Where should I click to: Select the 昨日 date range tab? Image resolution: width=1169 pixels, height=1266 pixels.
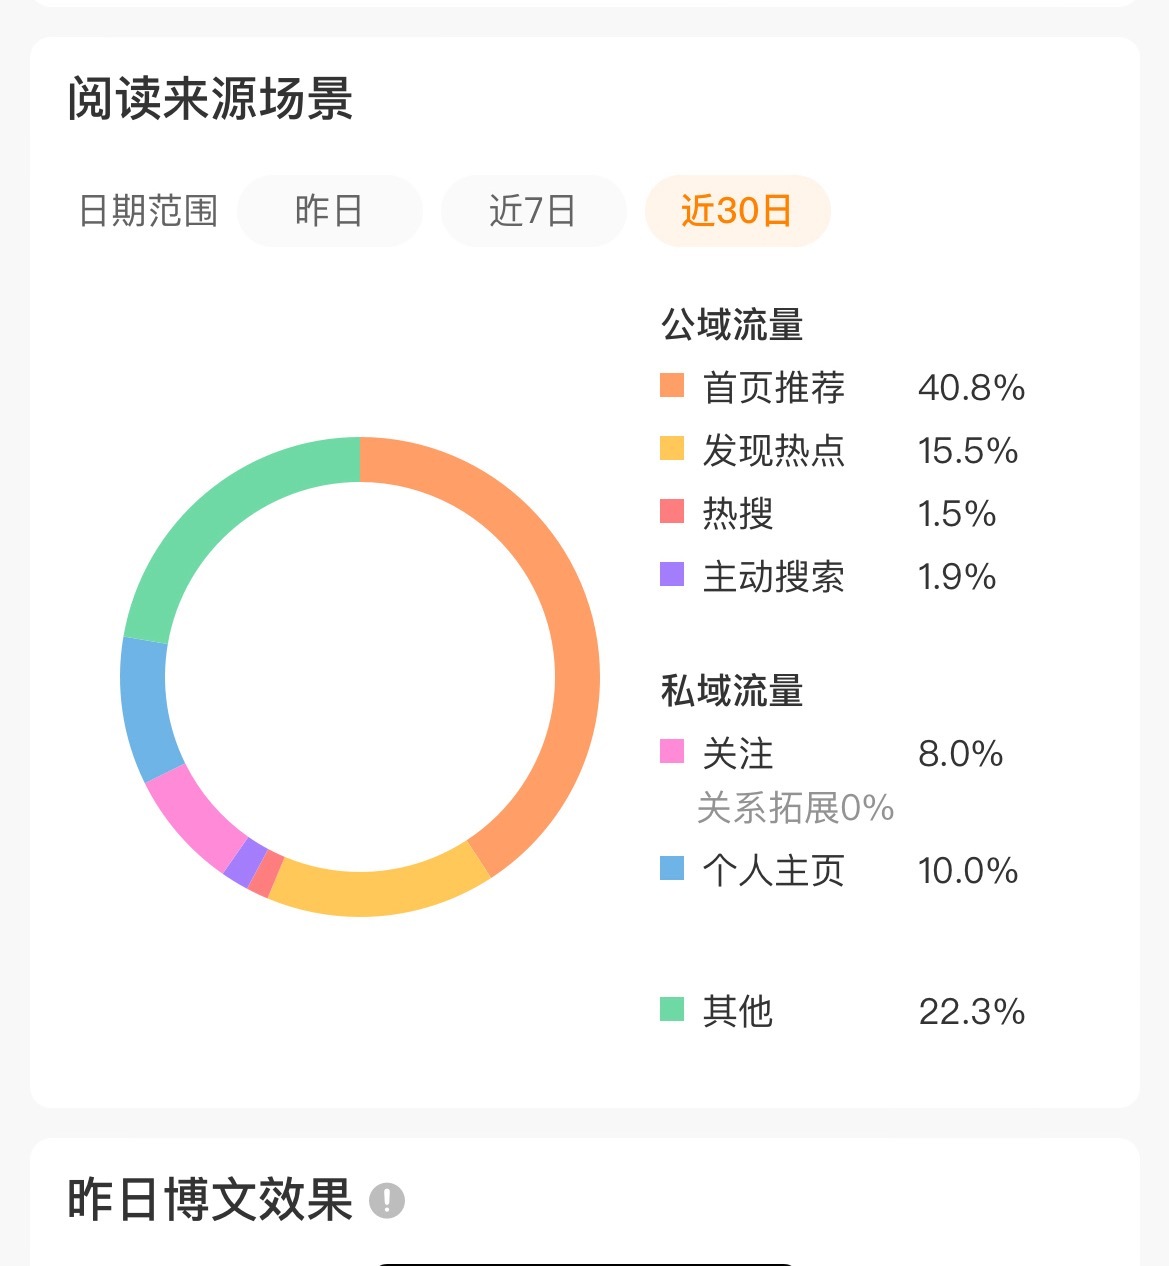coord(329,211)
